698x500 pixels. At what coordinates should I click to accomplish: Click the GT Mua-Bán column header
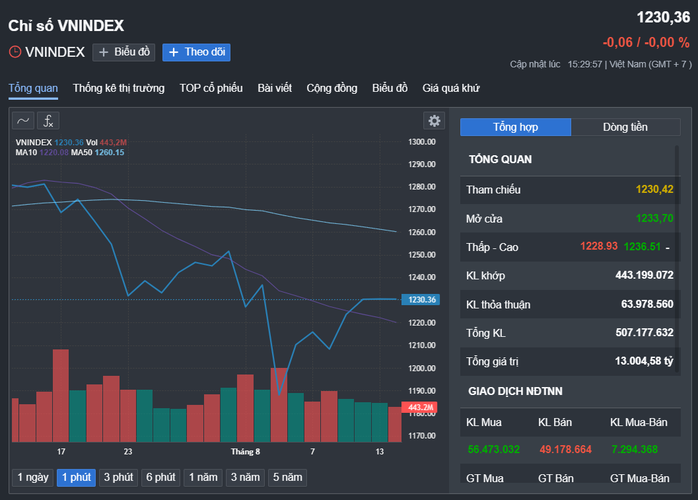point(639,478)
